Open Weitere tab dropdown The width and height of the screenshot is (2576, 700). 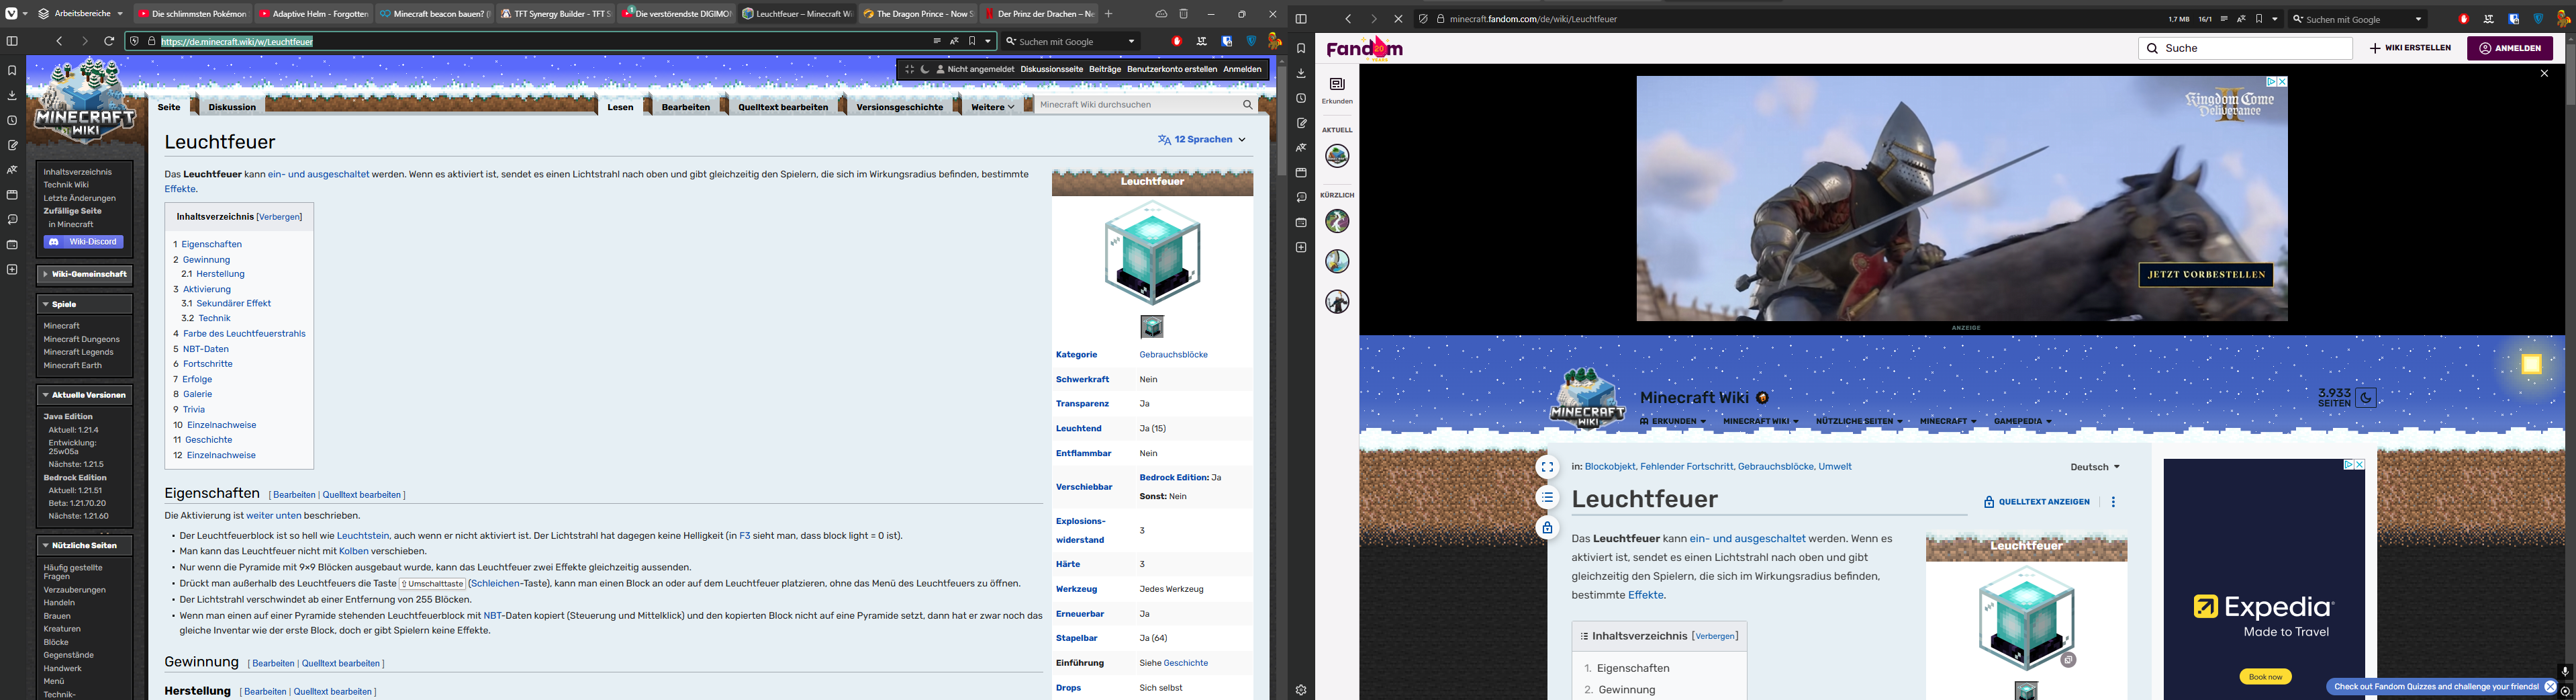pyautogui.click(x=992, y=107)
